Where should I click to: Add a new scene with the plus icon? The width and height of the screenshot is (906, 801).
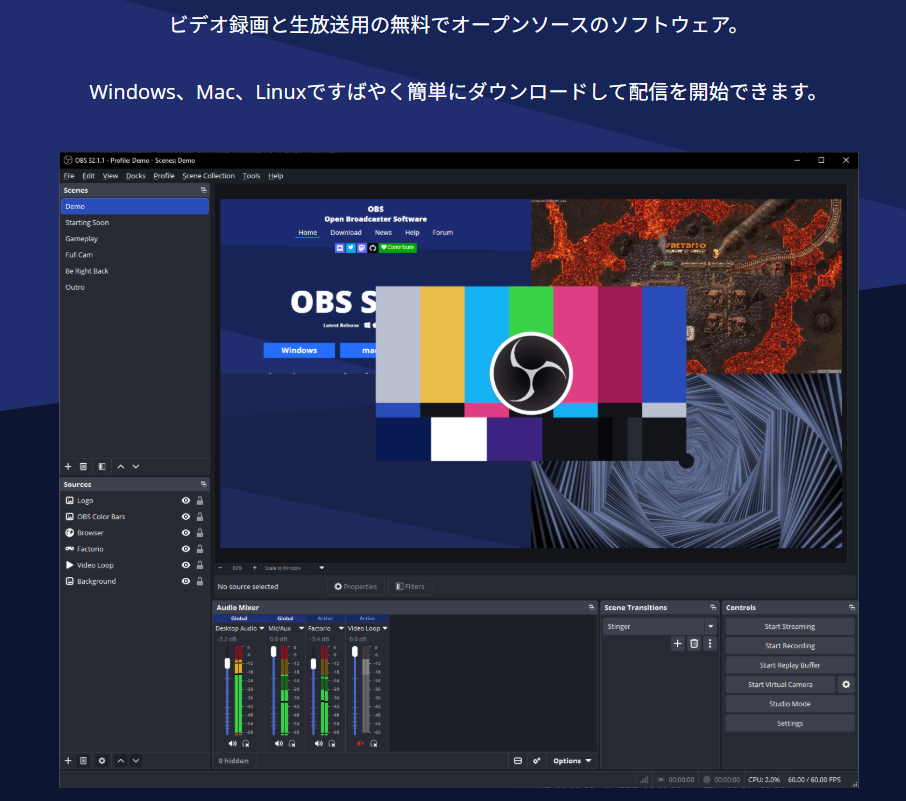68,466
